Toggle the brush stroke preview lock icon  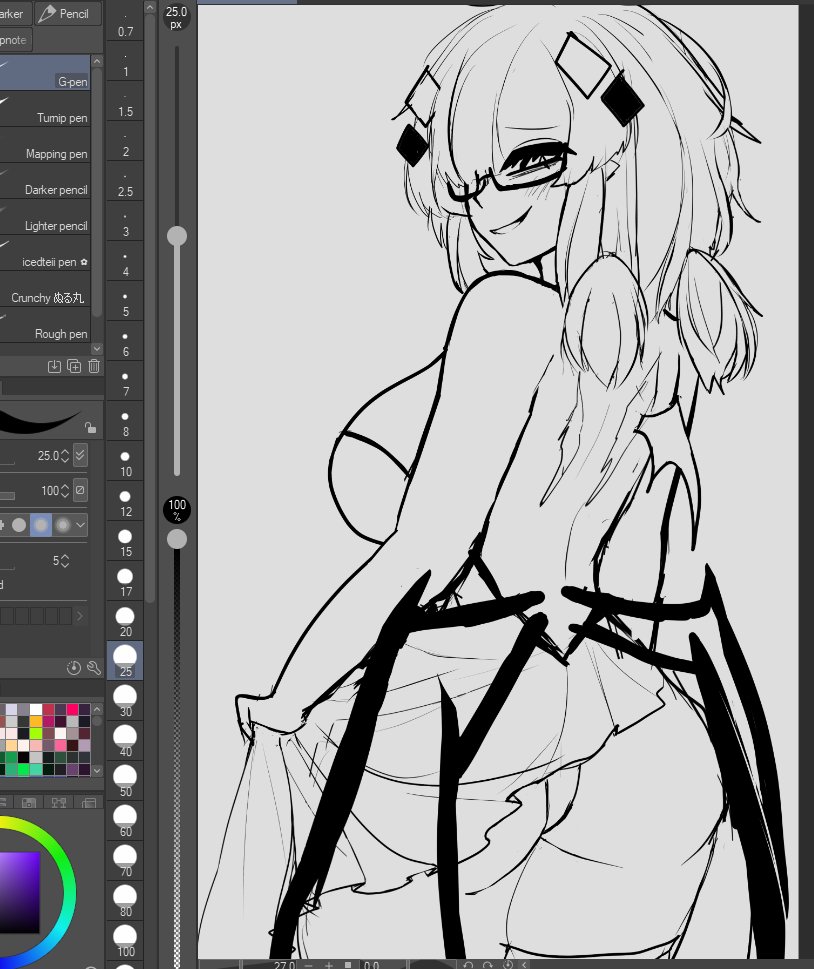coord(90,428)
